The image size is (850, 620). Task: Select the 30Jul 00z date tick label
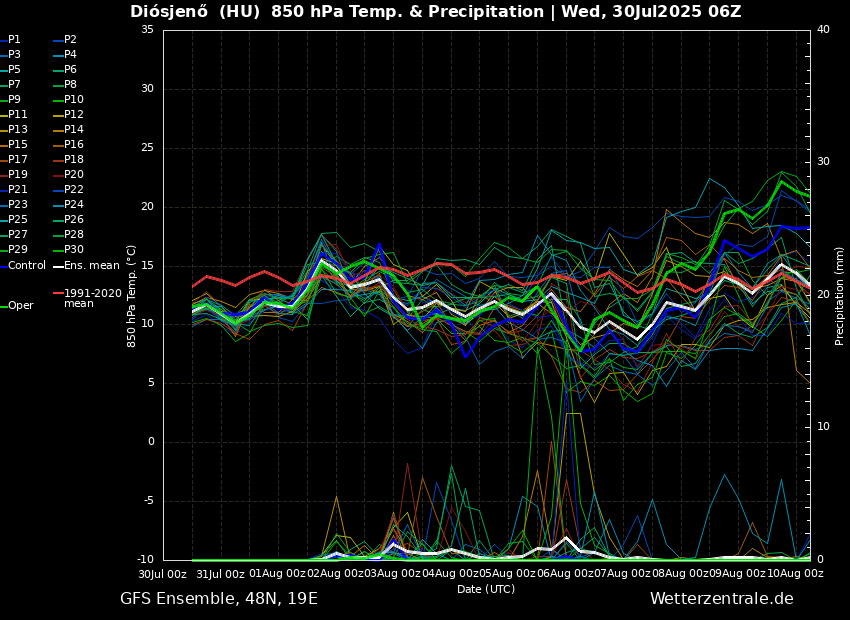pos(162,574)
